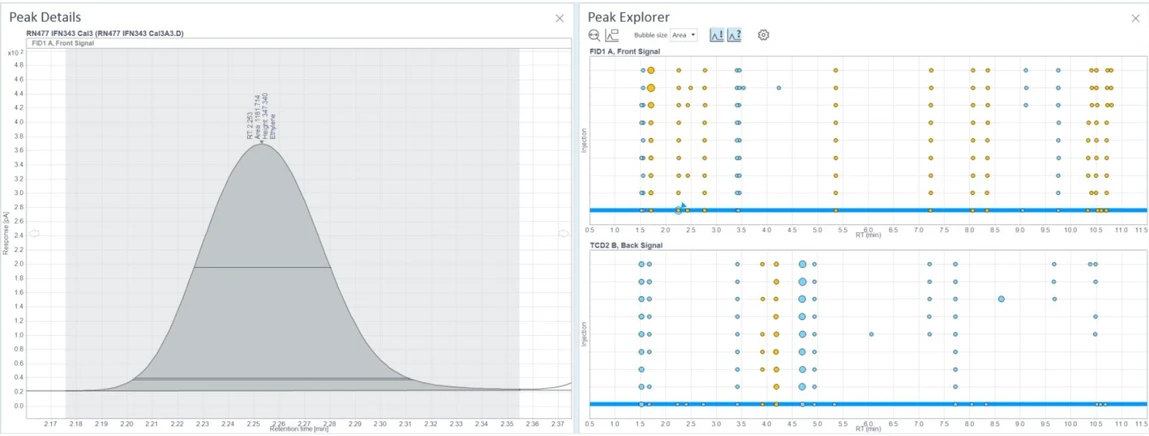
Task: Select the highlighted injection row in FID1 plot
Action: [866, 210]
